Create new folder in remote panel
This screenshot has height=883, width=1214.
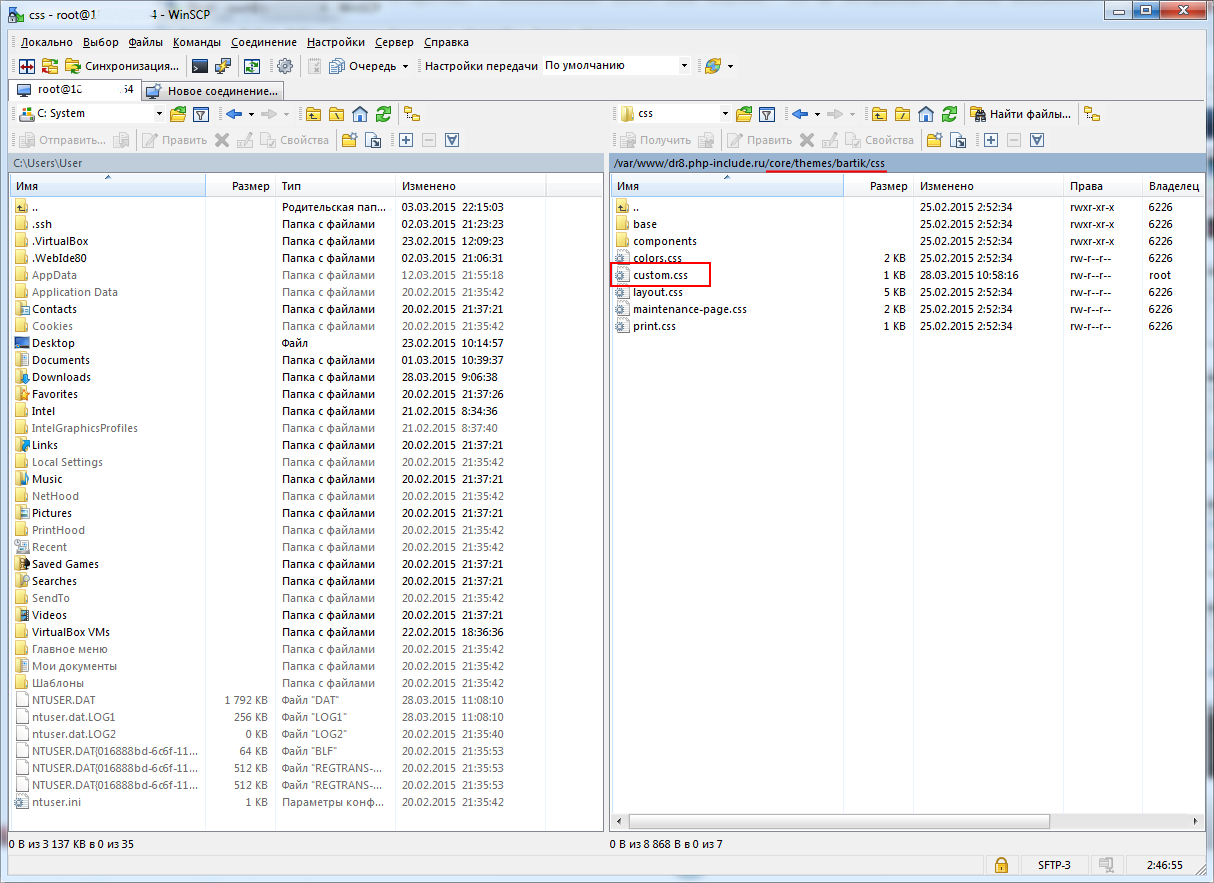tap(934, 140)
